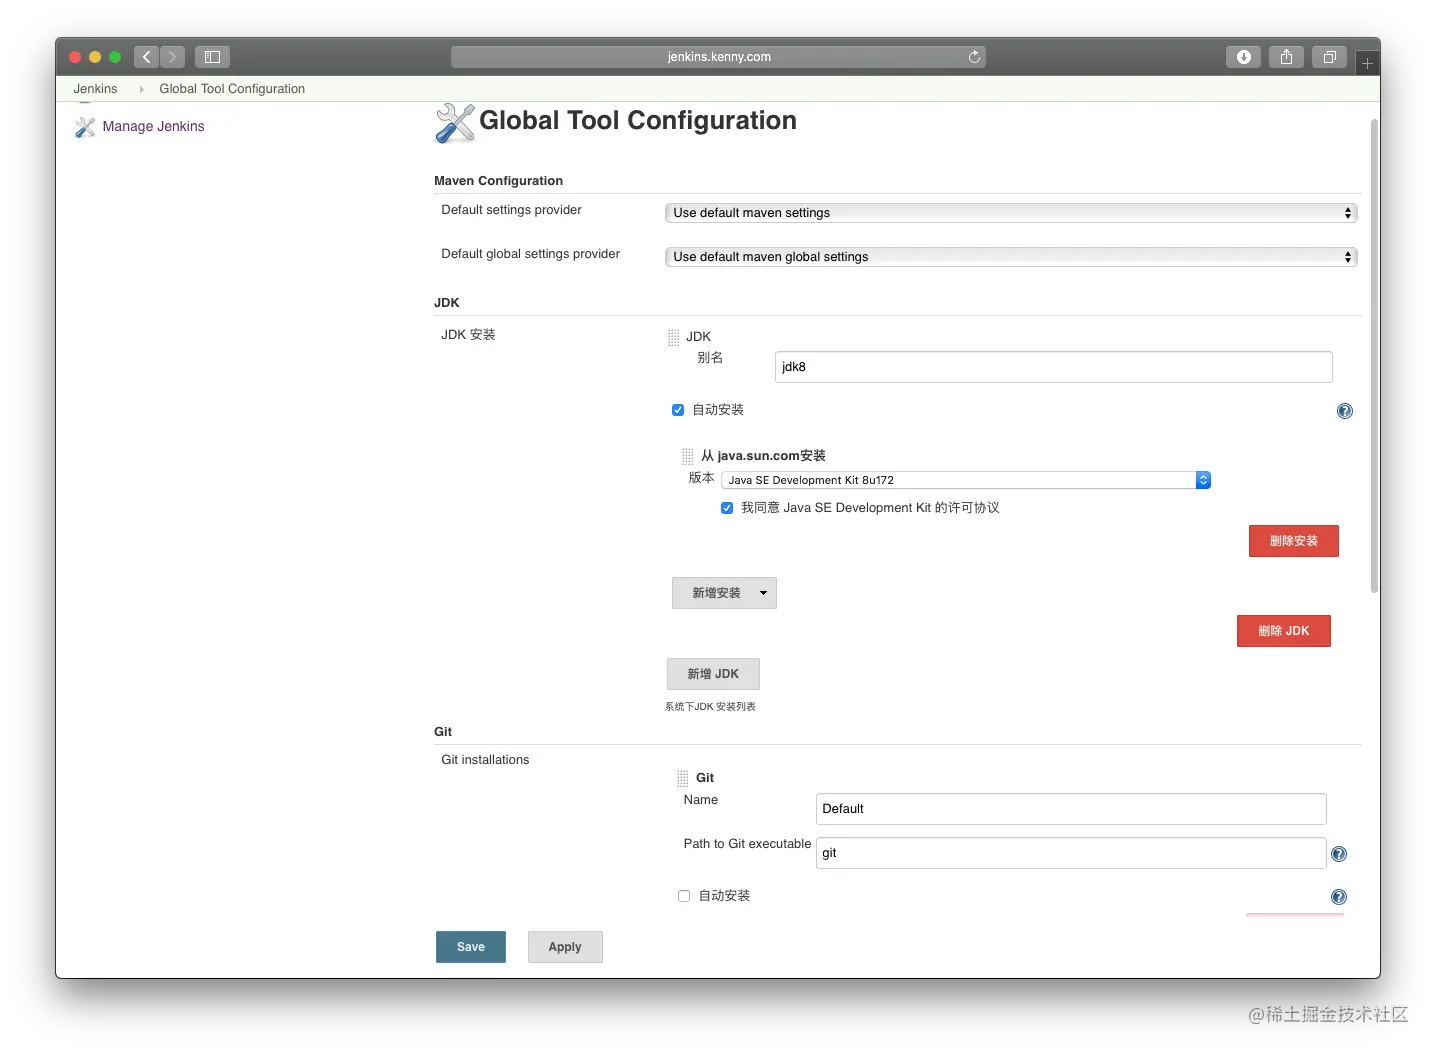The height and width of the screenshot is (1052, 1436).
Task: Toggle Safari sidebar button
Action: [x=212, y=57]
